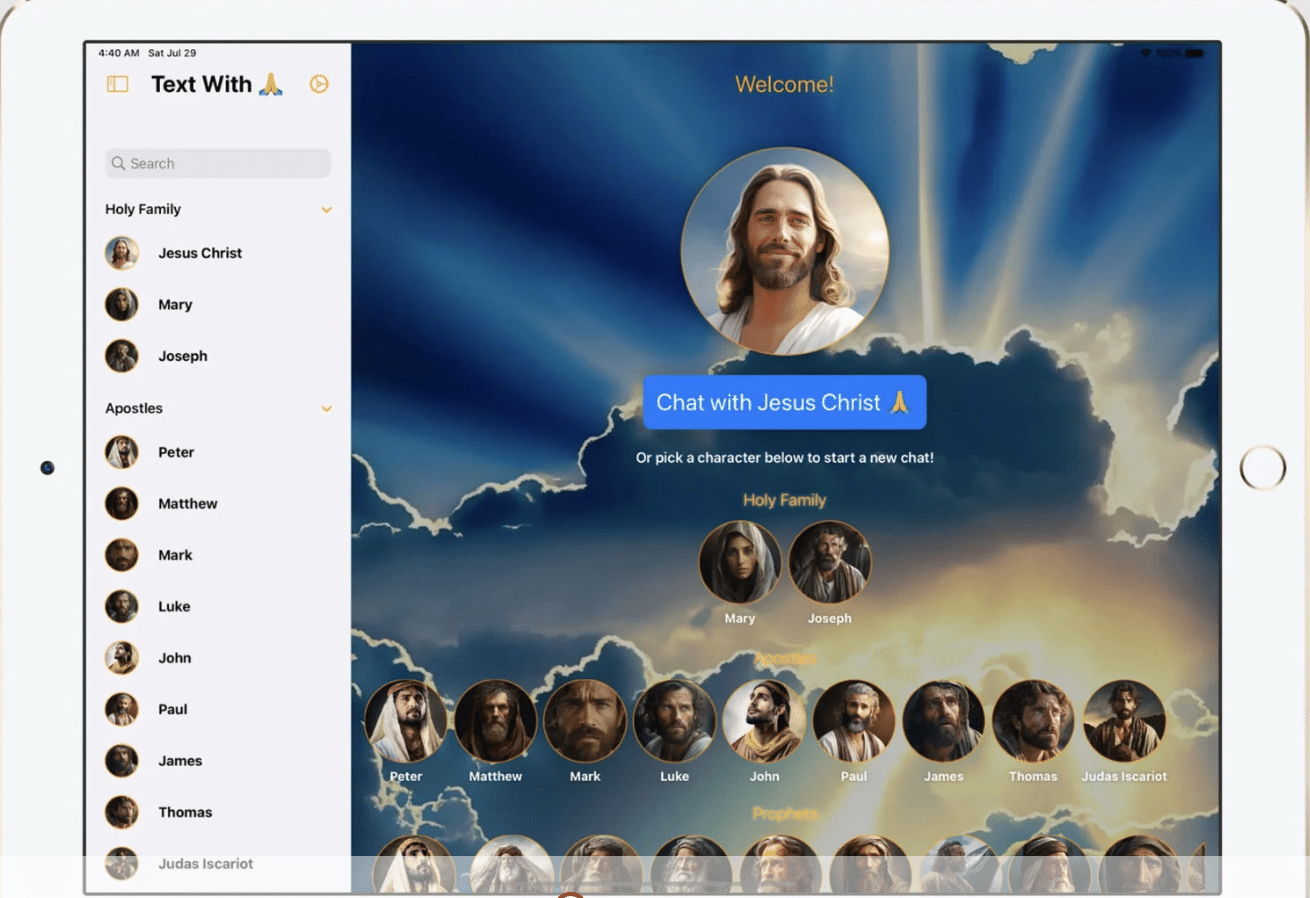Select Judas Iscariot's portrait in Apostles row
The width and height of the screenshot is (1310, 898).
click(x=1124, y=718)
